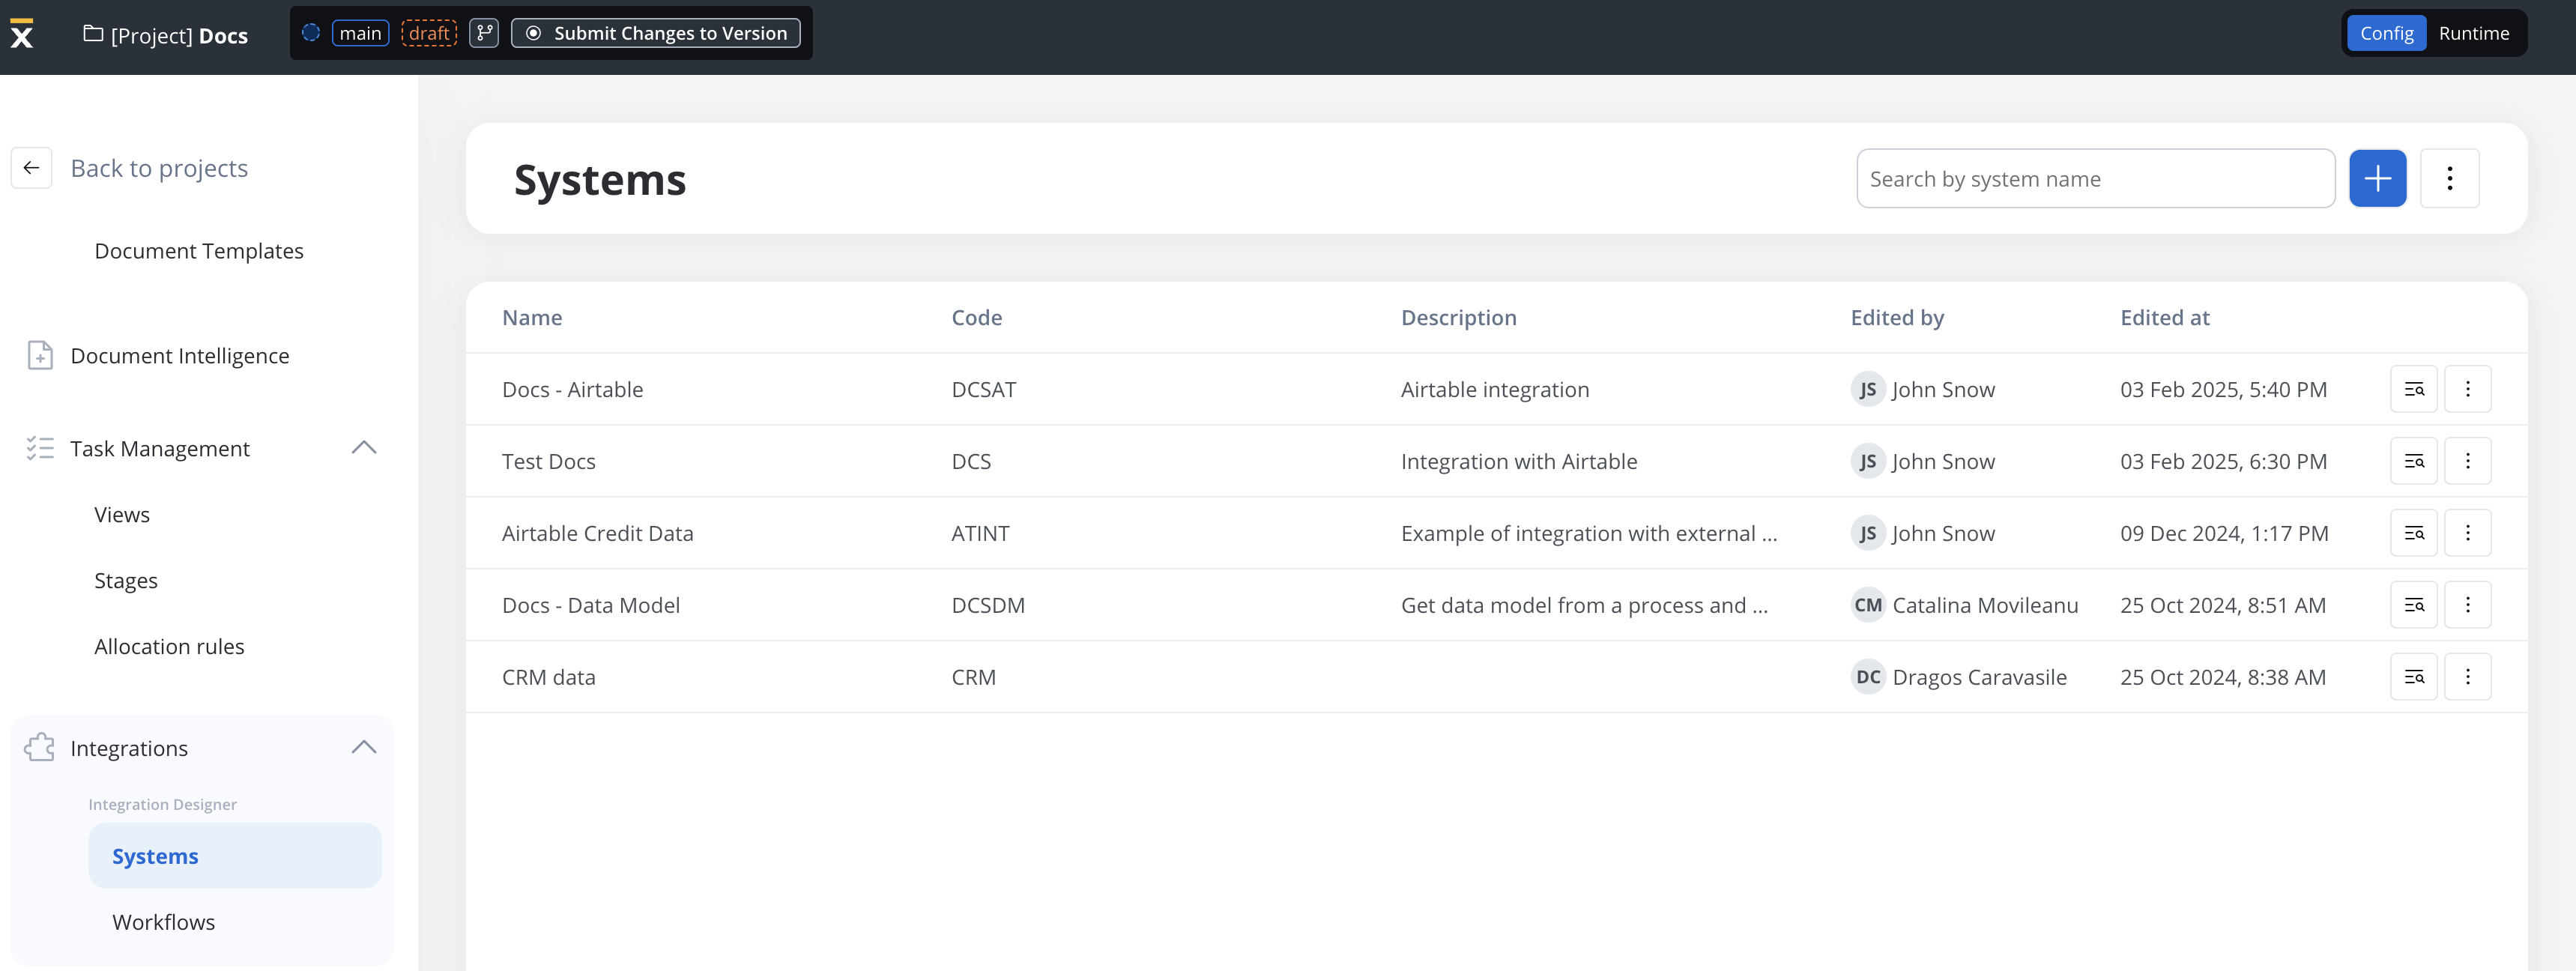The image size is (2576, 971).
Task: Click Integrations label in sidebar
Action: (129, 748)
